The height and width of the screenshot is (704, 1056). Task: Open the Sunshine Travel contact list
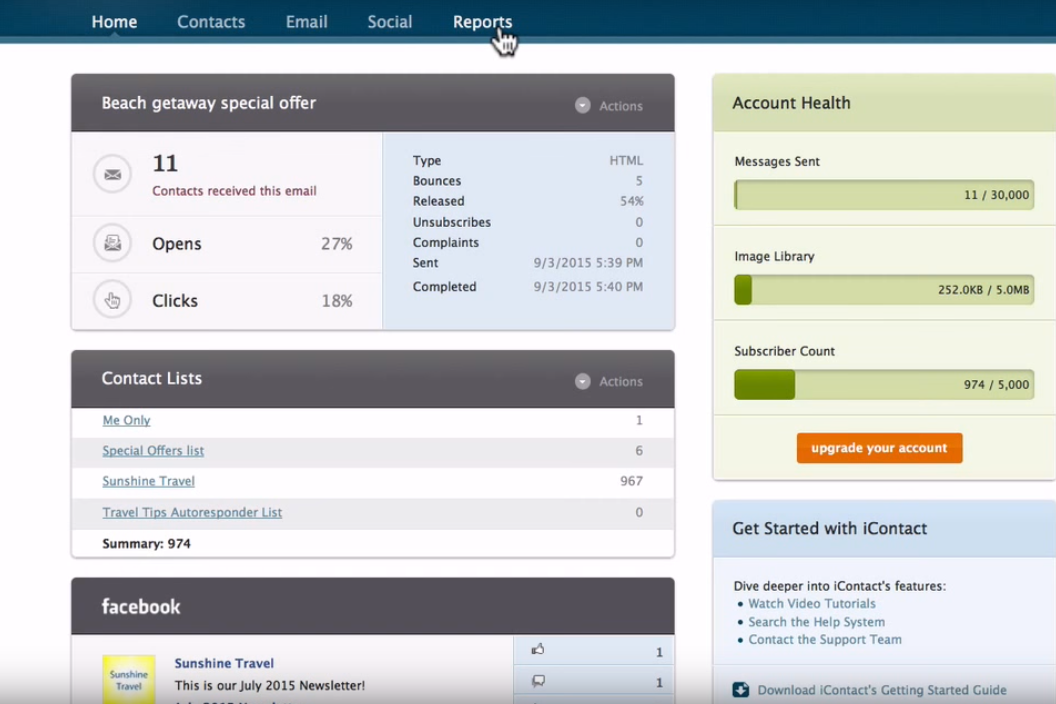[148, 481]
